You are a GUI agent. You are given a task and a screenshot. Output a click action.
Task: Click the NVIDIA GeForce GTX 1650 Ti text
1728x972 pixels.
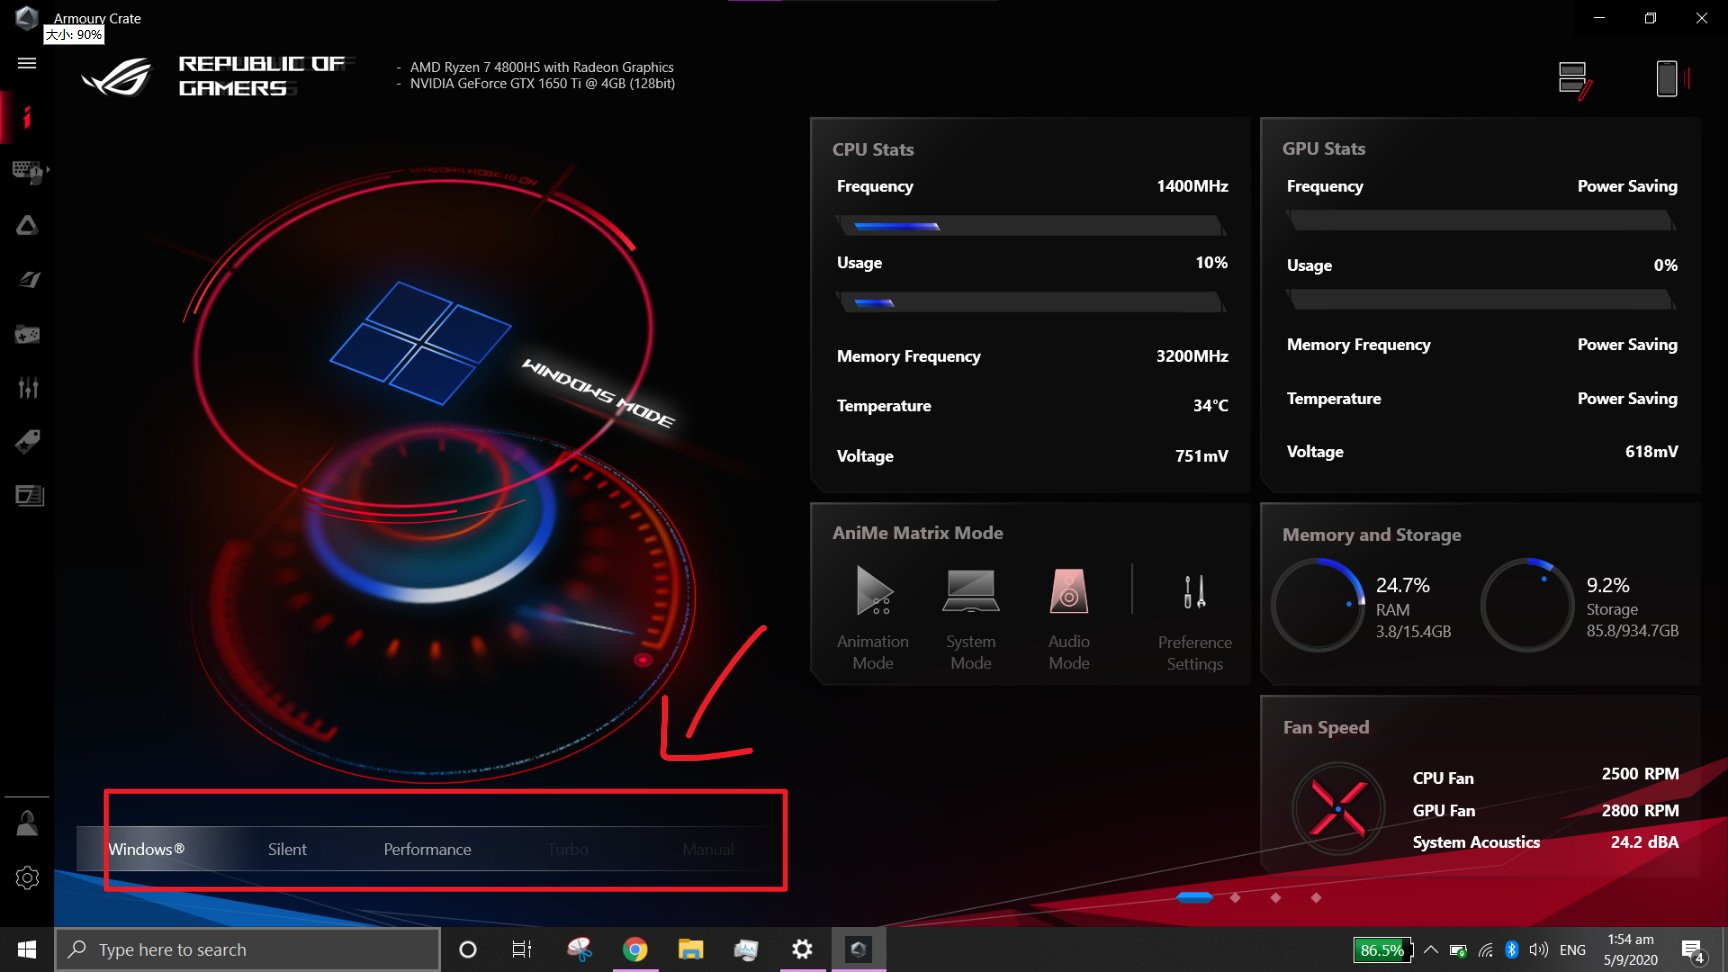pos(542,83)
